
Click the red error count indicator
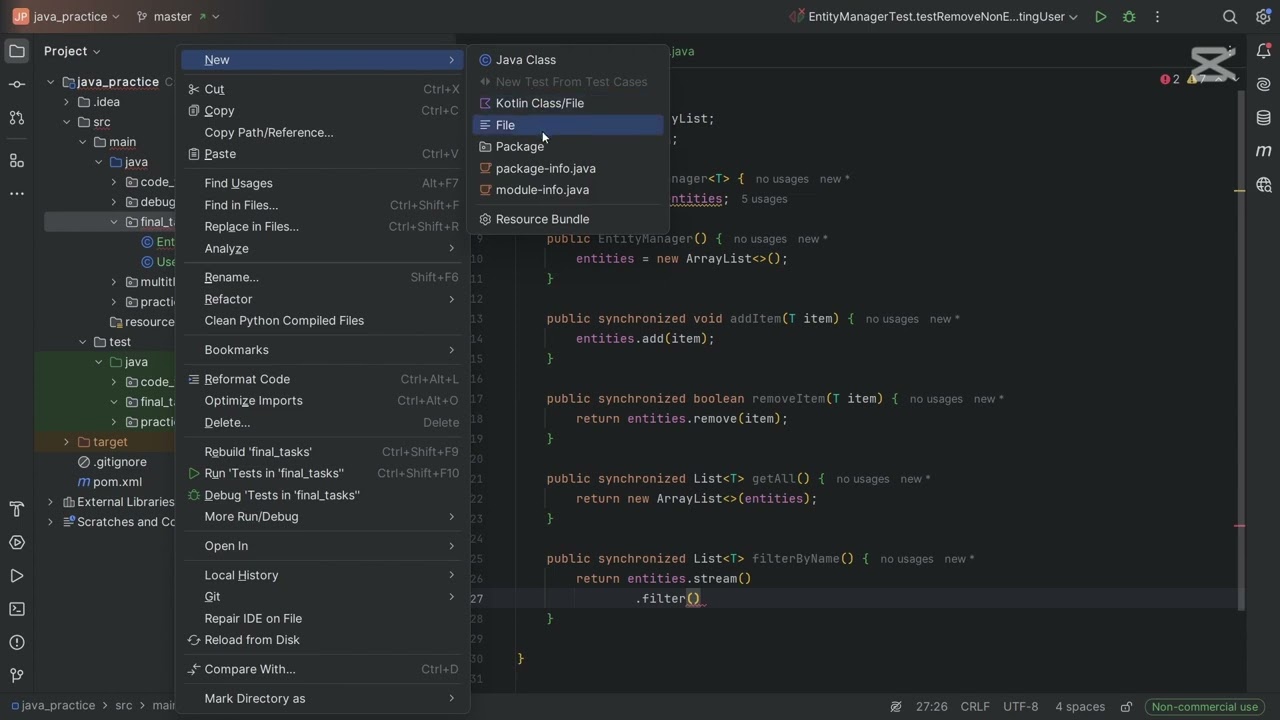1170,79
